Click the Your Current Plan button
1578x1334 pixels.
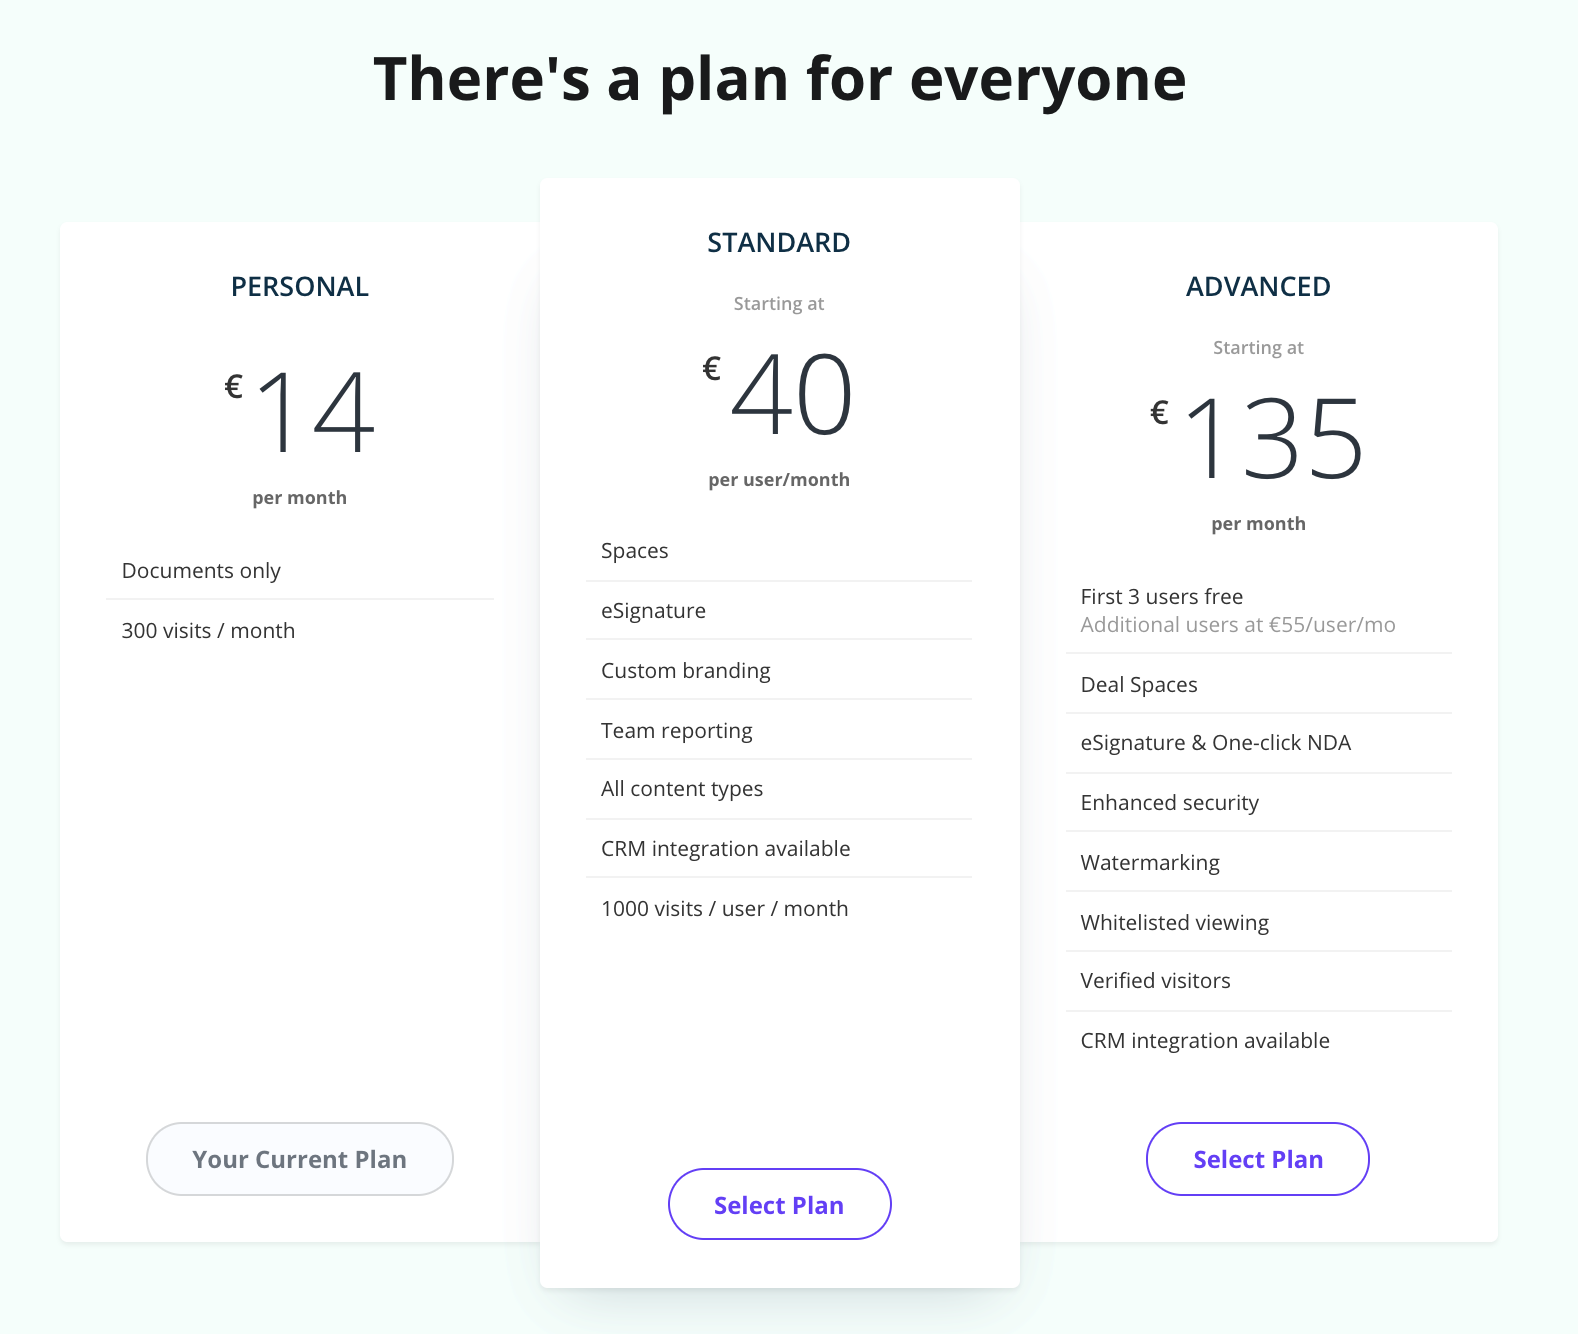point(300,1159)
